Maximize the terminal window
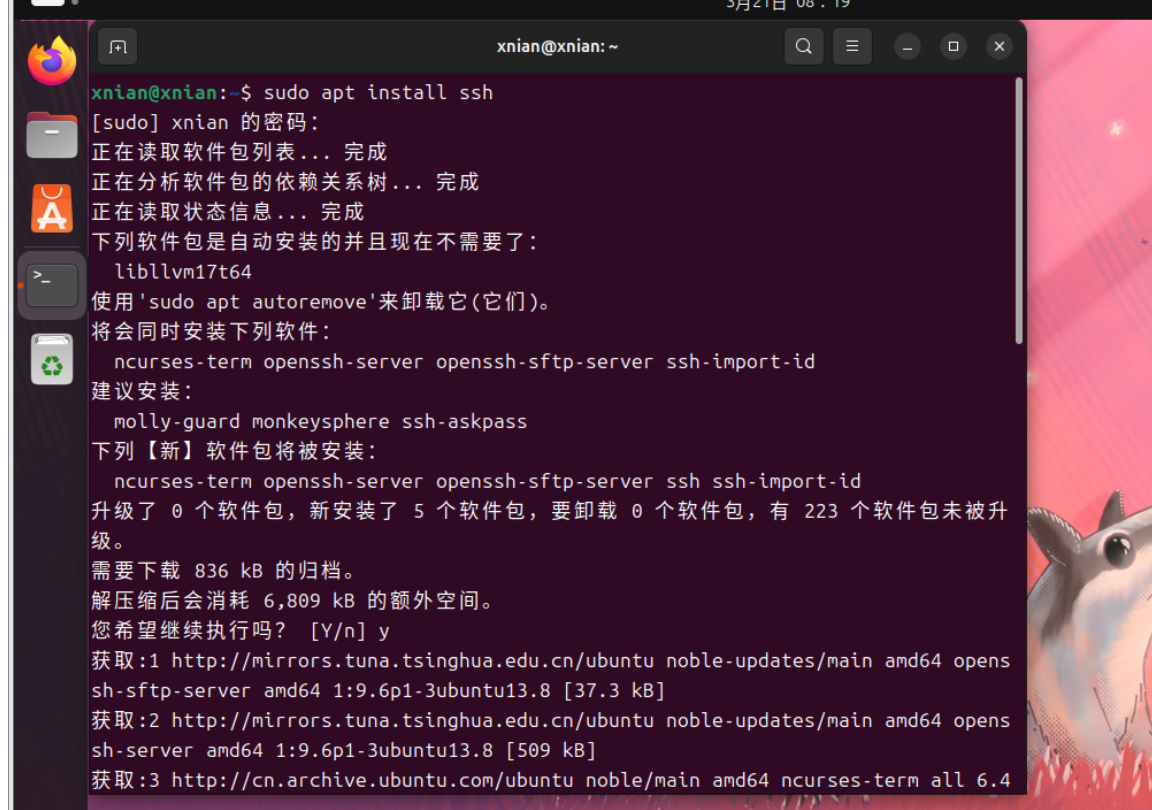The height and width of the screenshot is (810, 1152). (953, 46)
